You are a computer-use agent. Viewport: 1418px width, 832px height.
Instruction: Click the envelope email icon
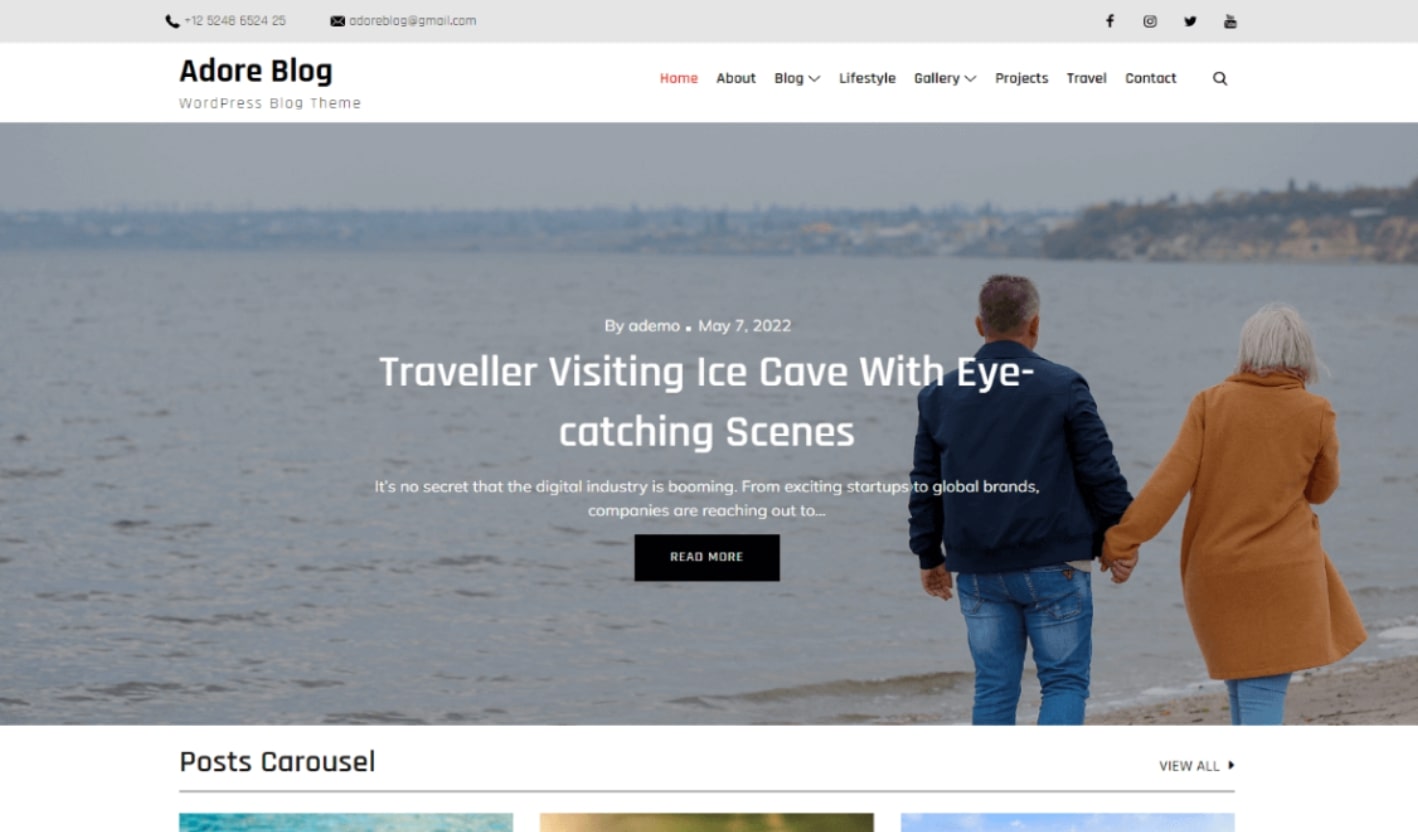(x=338, y=21)
